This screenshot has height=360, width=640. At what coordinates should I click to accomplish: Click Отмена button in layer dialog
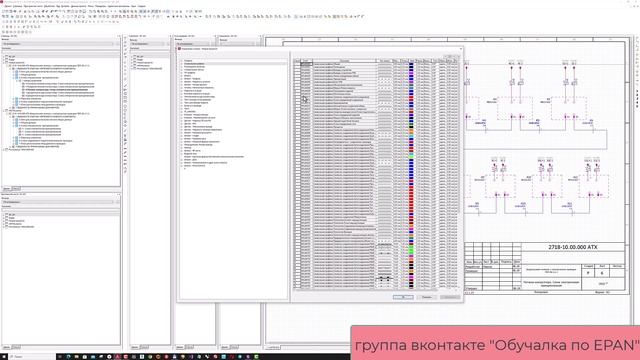point(427,297)
